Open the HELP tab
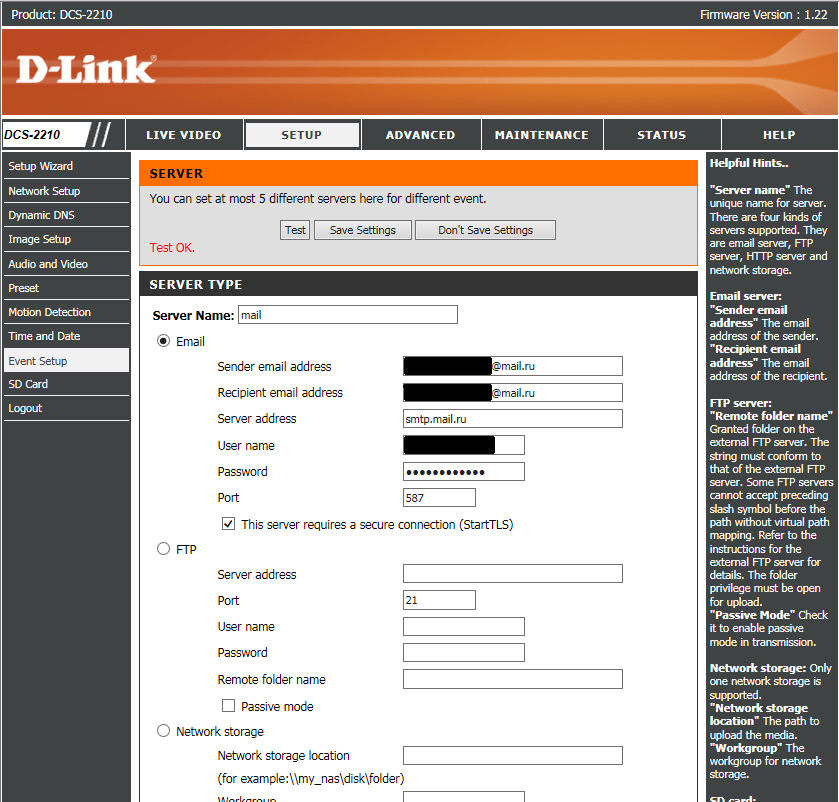 coord(779,135)
